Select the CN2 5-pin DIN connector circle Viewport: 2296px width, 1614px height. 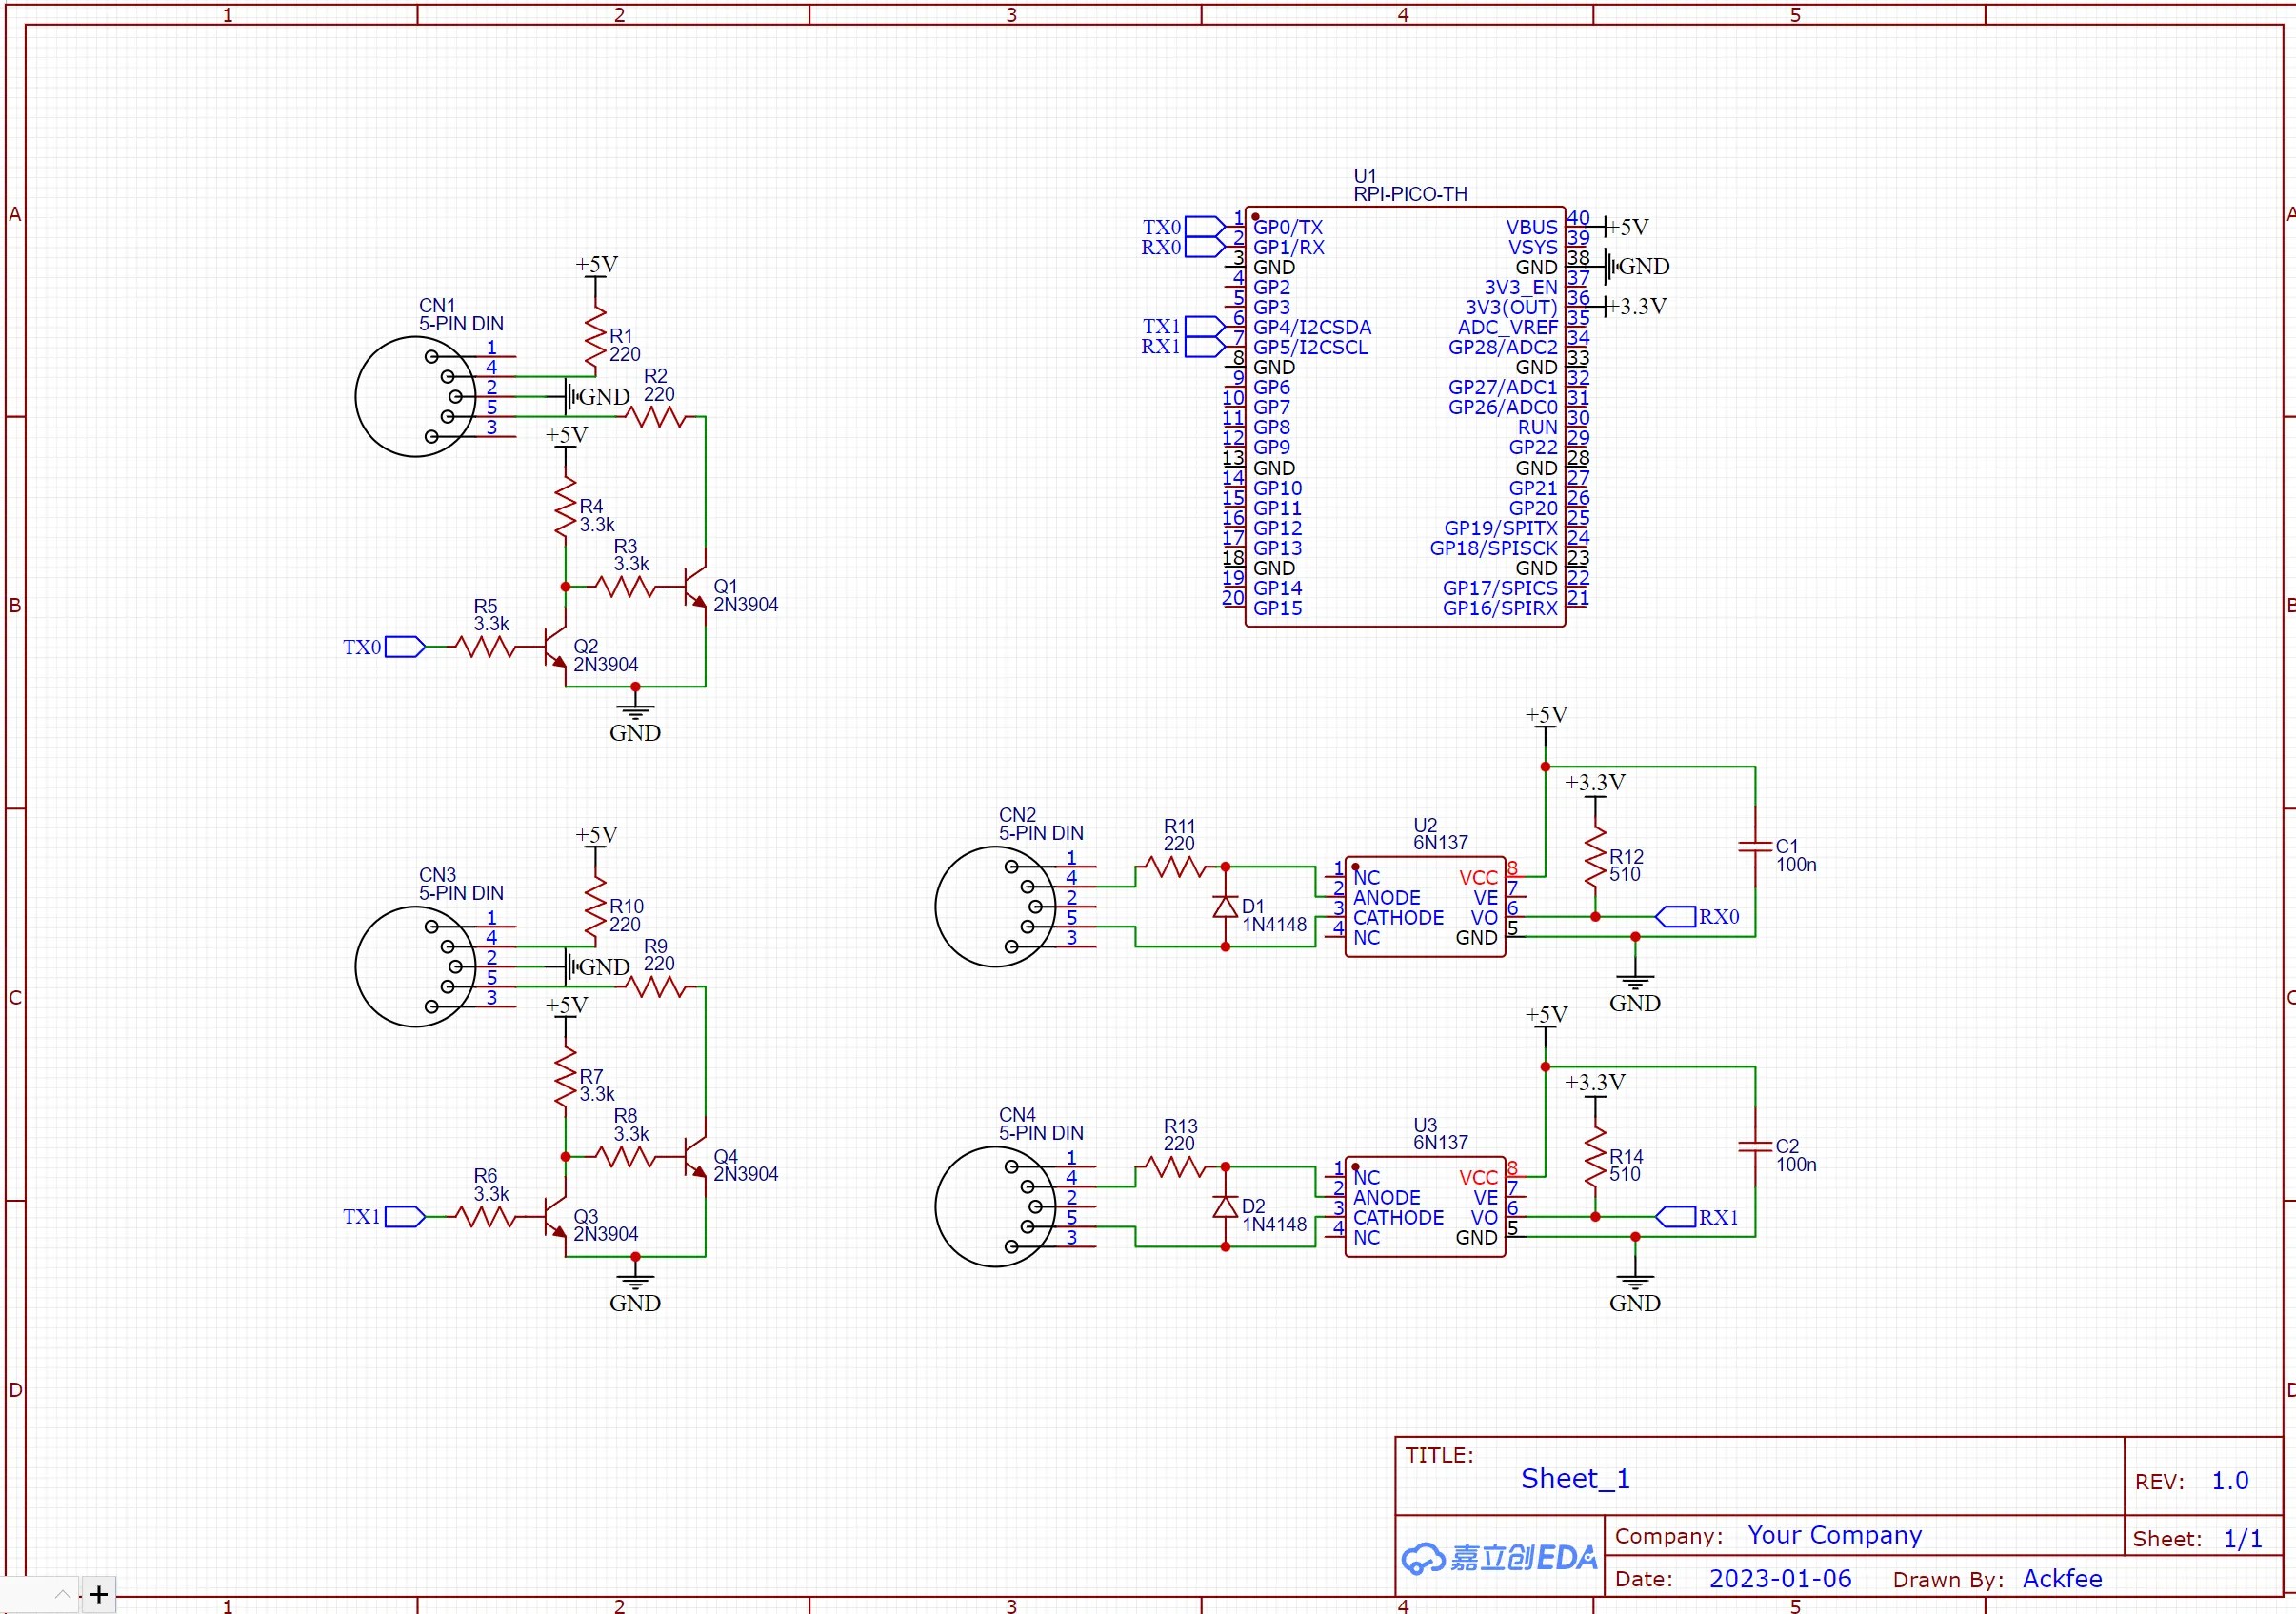click(x=996, y=907)
